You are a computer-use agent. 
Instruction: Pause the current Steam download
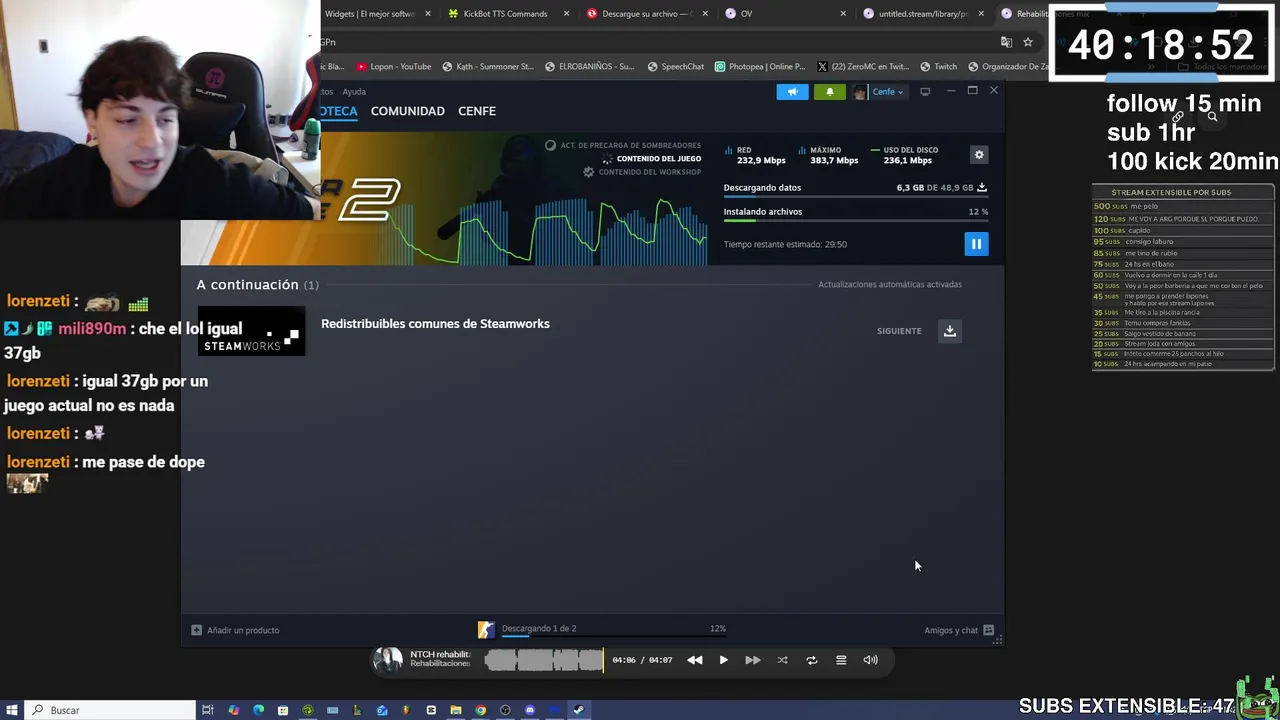[976, 244]
